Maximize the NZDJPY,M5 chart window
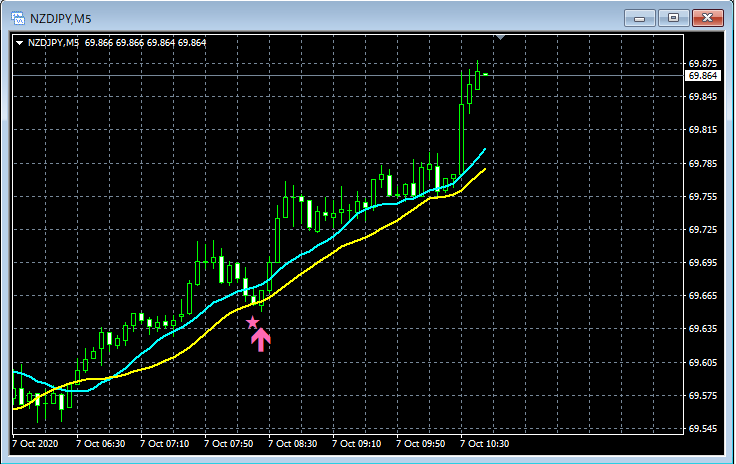 pyautogui.click(x=673, y=18)
